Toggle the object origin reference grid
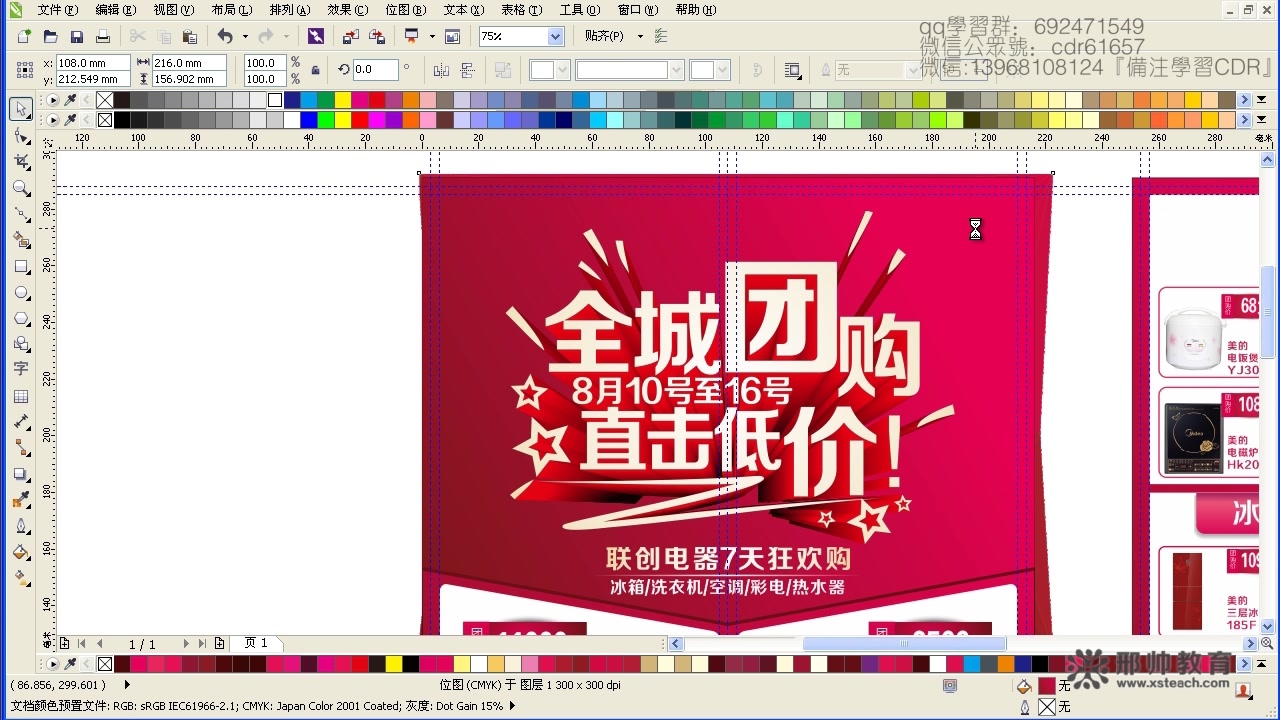Screen dimensions: 1280x720 click(24, 70)
